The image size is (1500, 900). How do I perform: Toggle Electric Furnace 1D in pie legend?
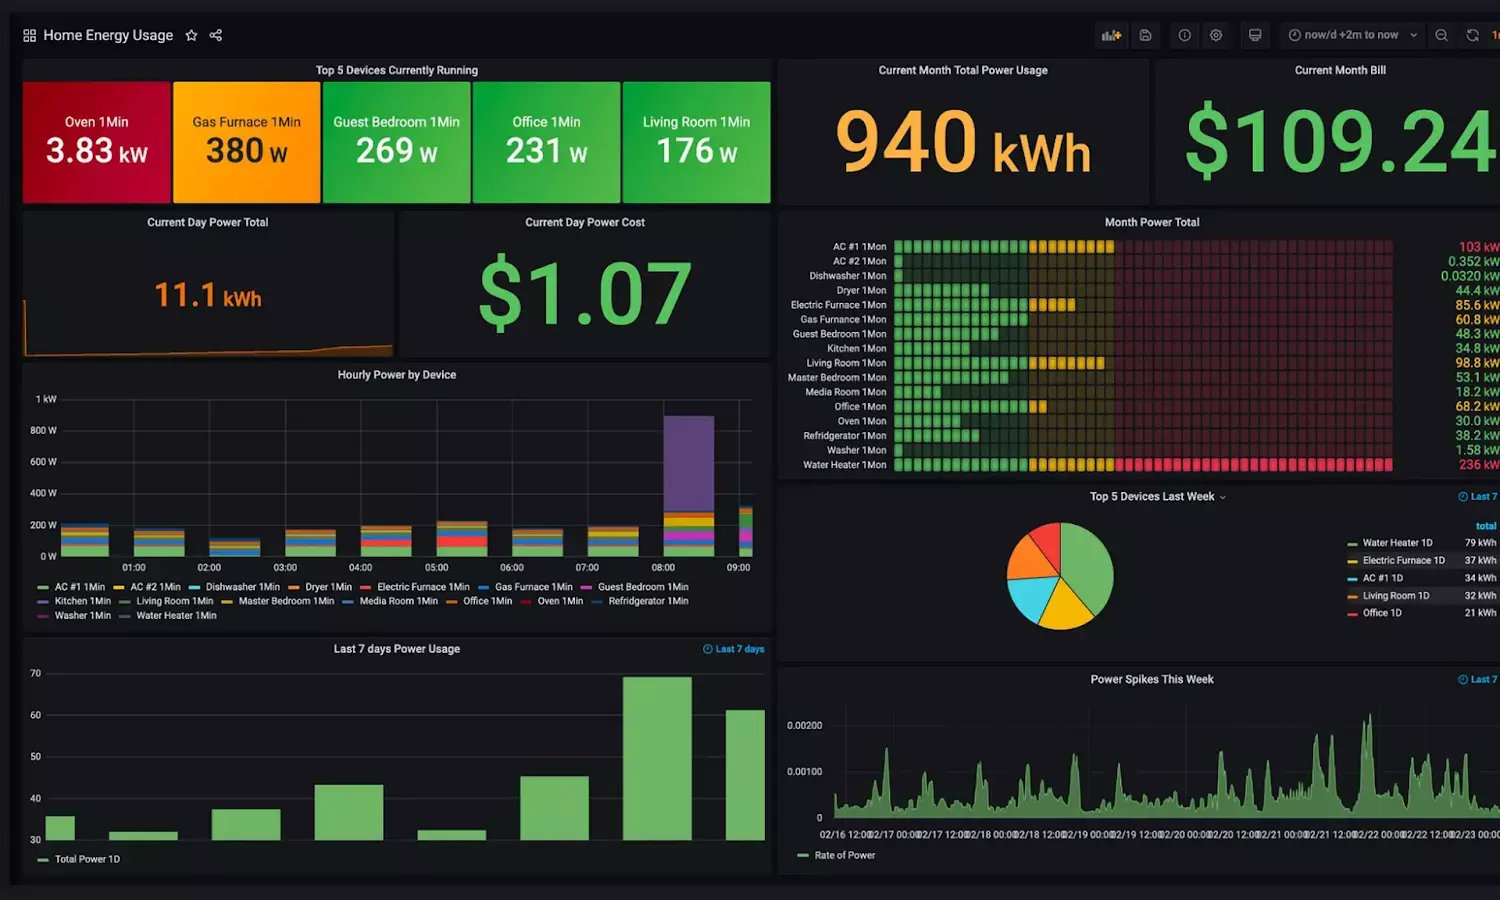click(1403, 561)
